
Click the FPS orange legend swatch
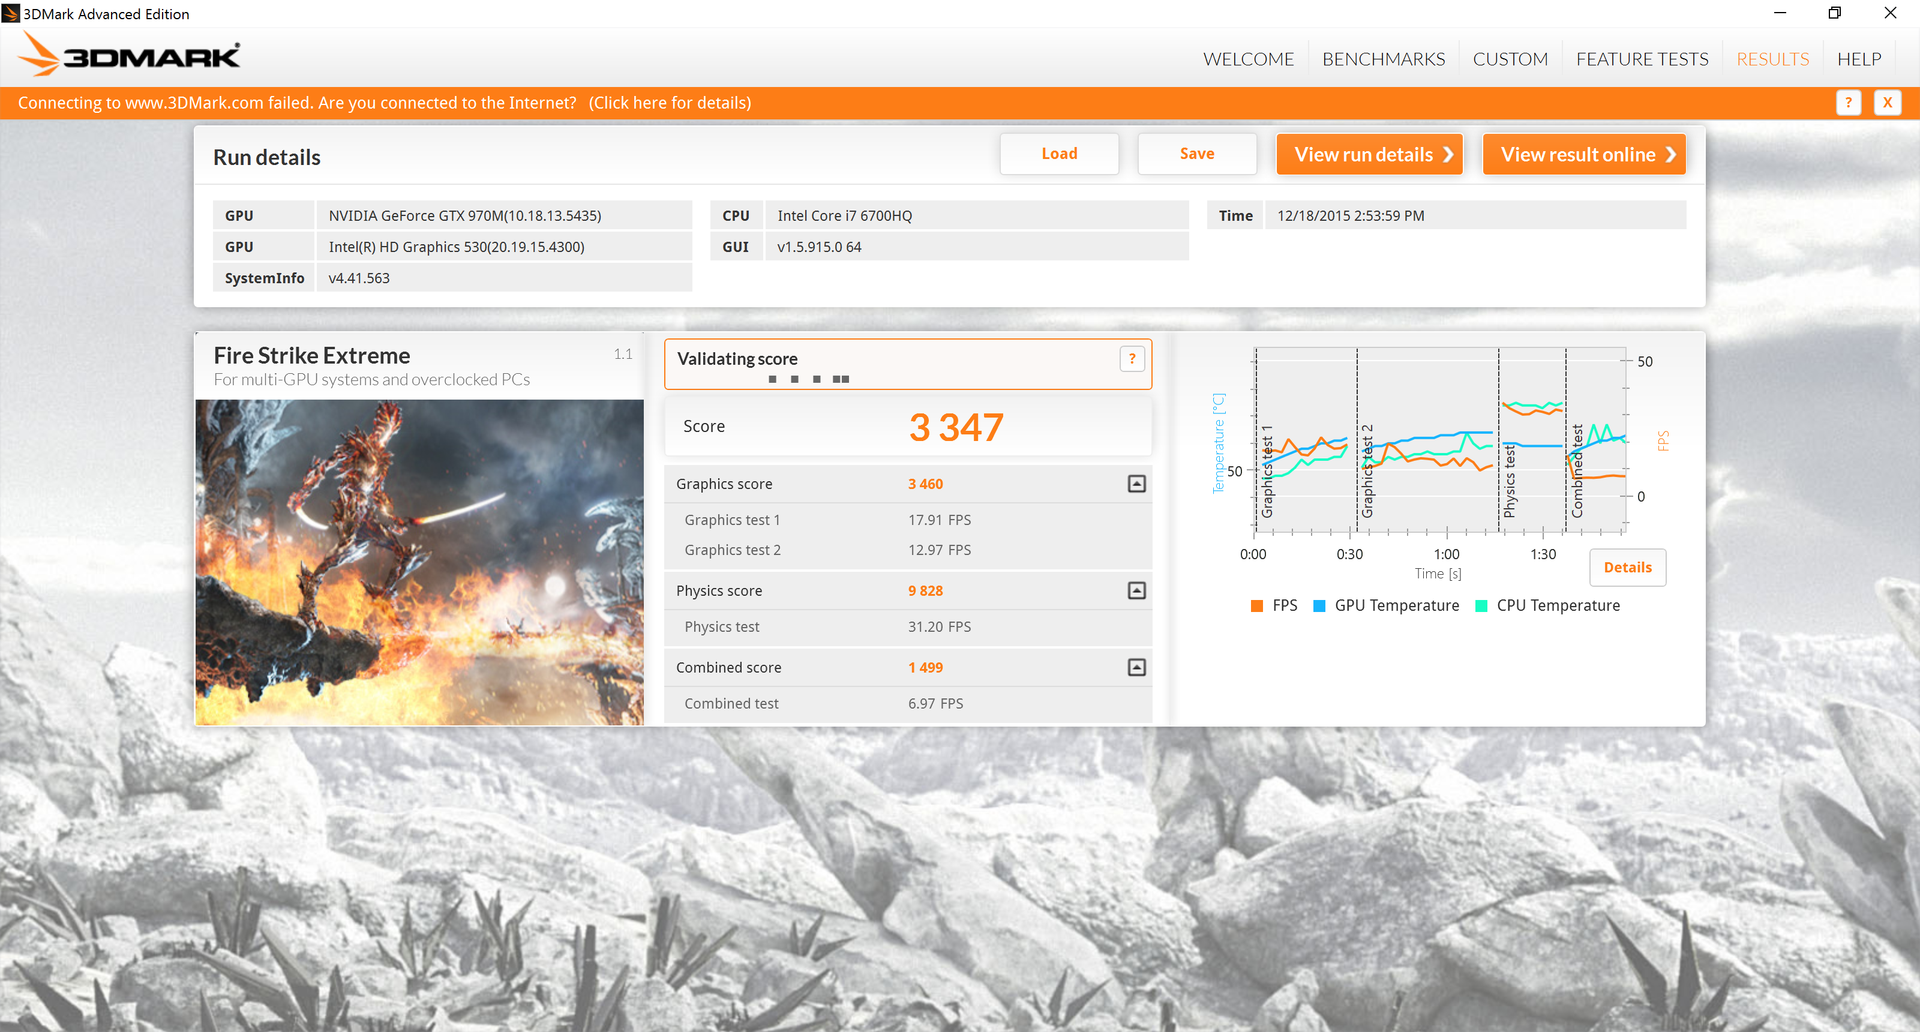coord(1257,606)
